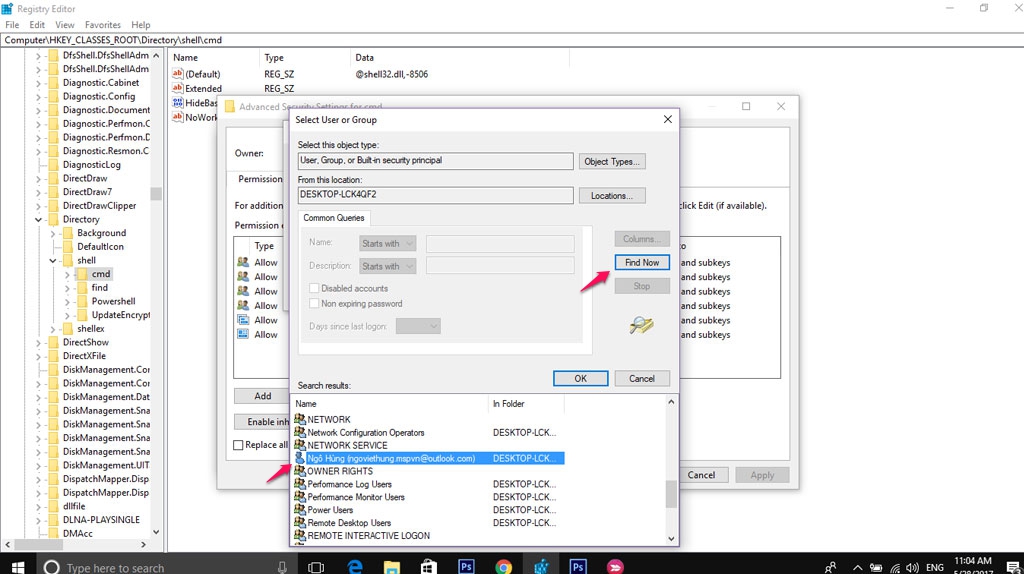This screenshot has width=1024, height=574.
Task: Toggle the Non expiring password checkbox
Action: [315, 304]
